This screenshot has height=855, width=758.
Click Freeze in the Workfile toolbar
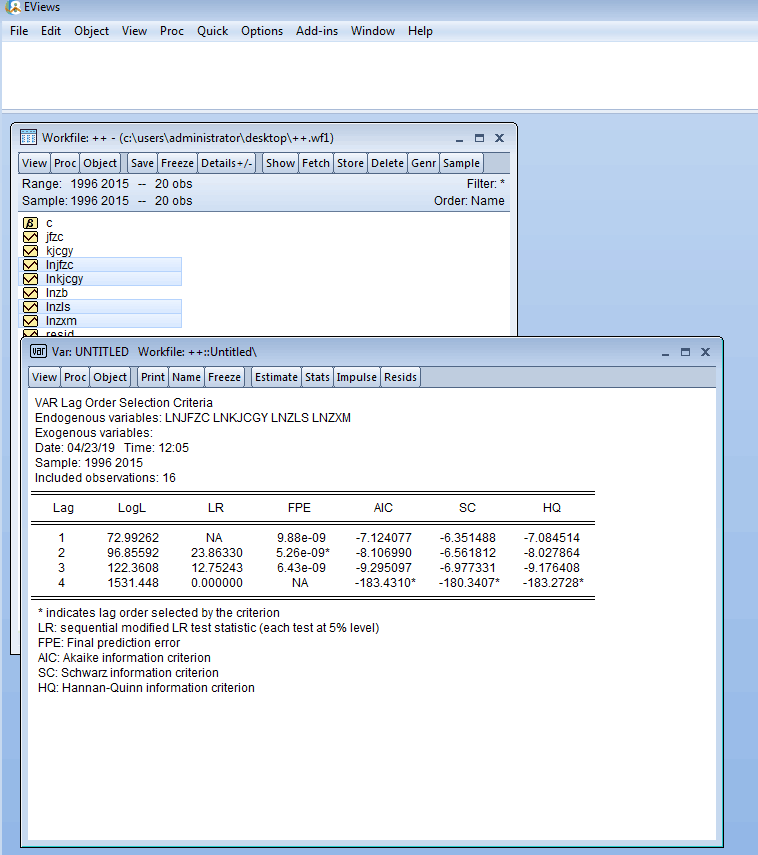click(x=177, y=163)
